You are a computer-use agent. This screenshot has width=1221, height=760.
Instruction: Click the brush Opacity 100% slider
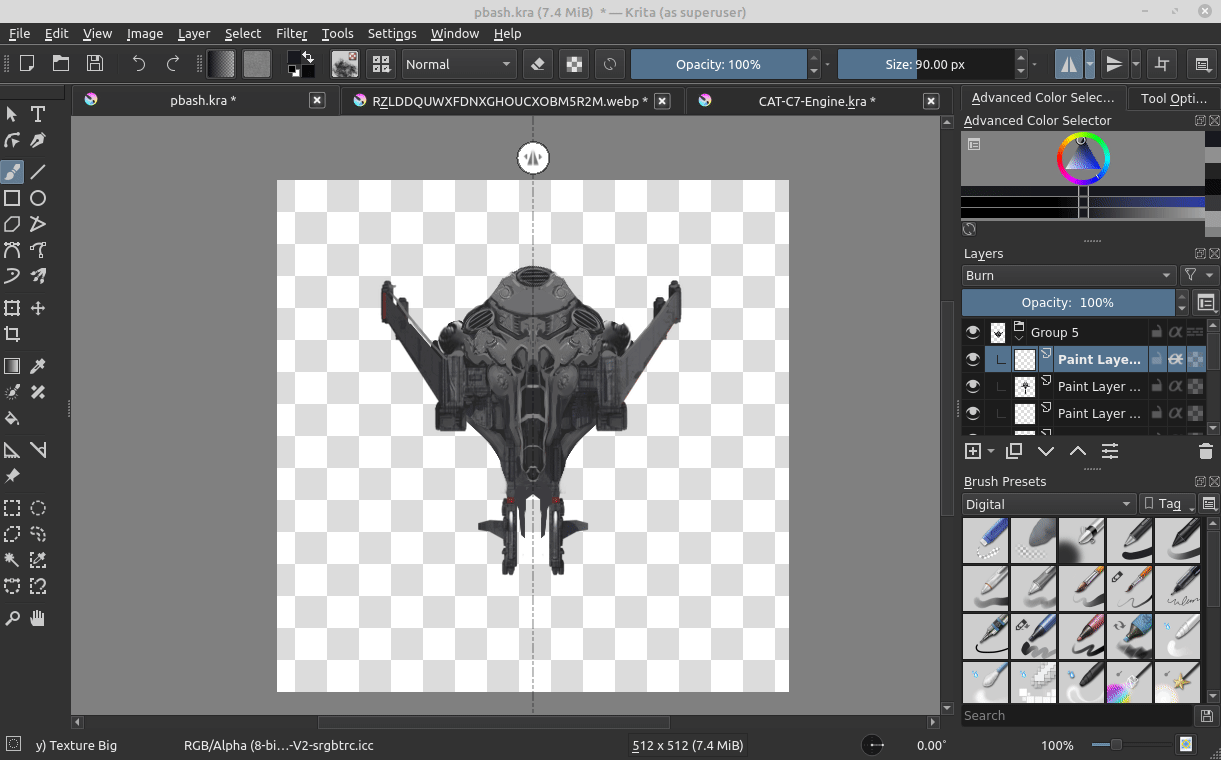[718, 64]
